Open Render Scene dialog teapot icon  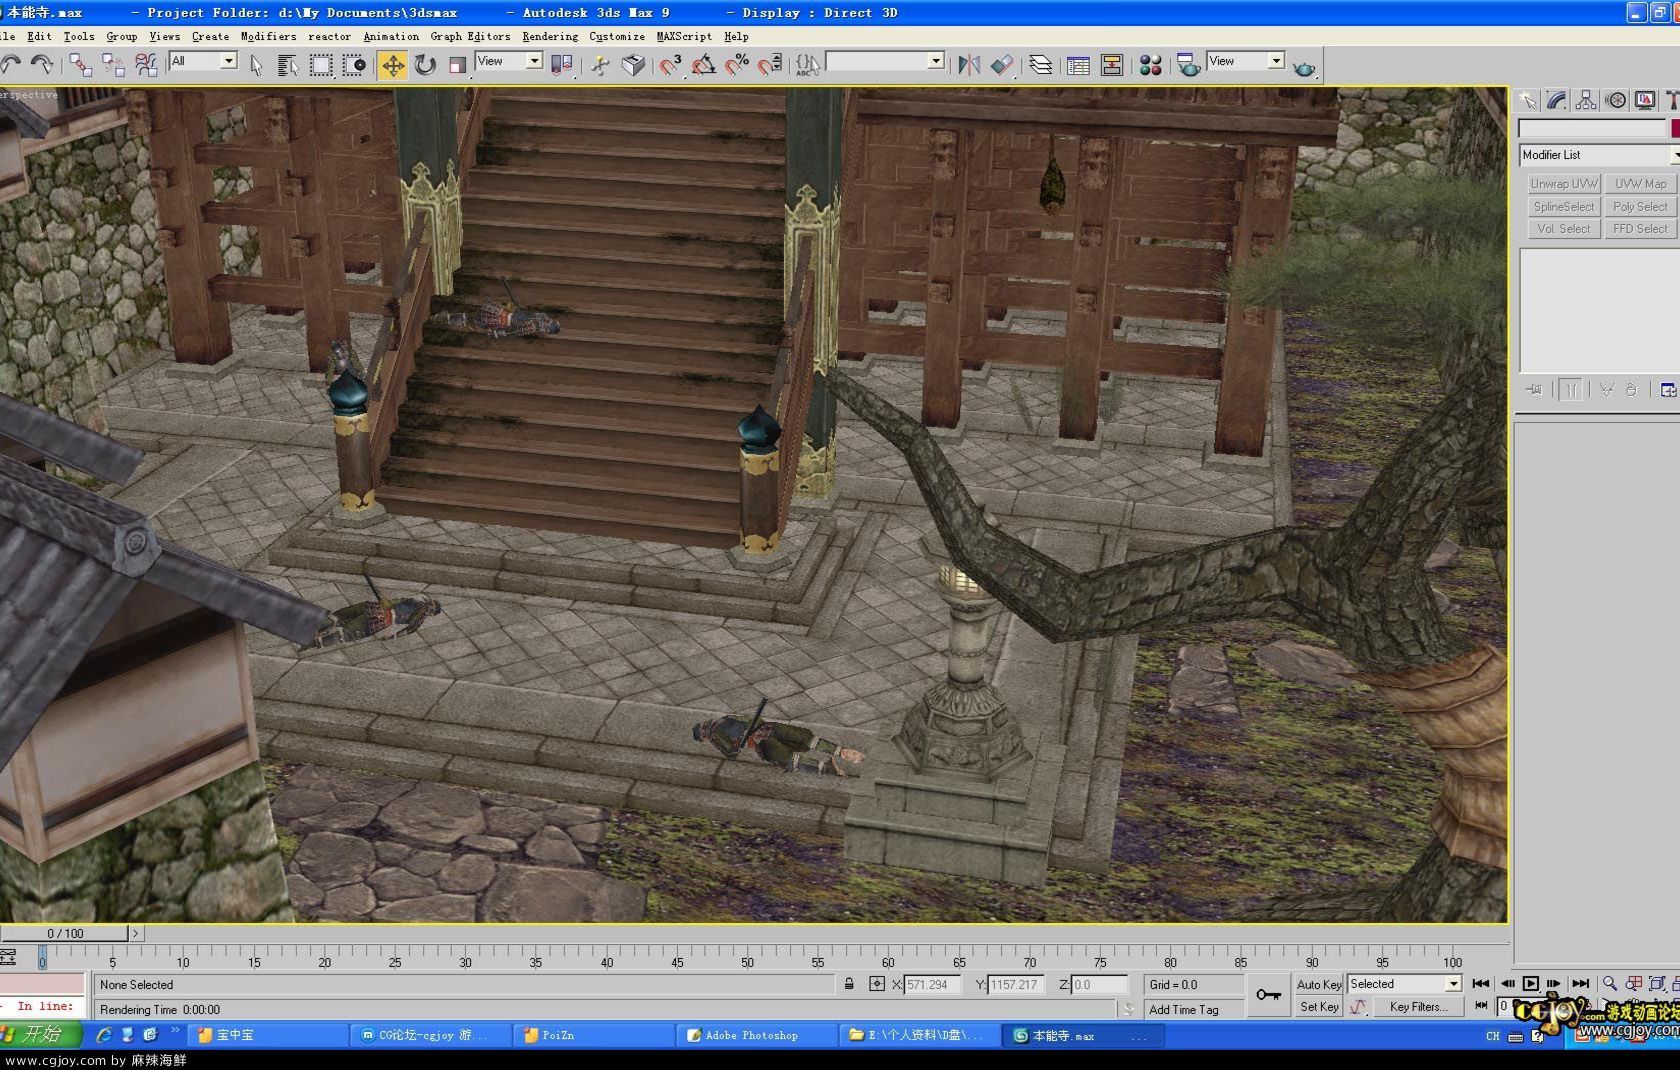pos(1189,65)
